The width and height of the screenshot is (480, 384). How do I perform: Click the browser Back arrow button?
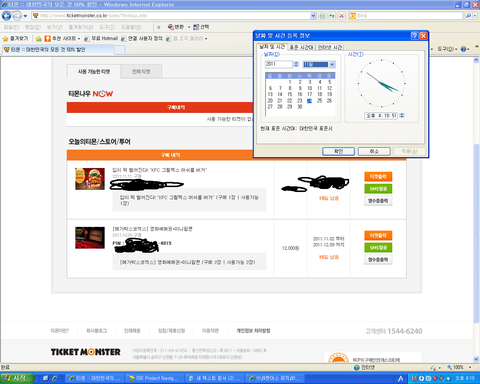(6, 16)
